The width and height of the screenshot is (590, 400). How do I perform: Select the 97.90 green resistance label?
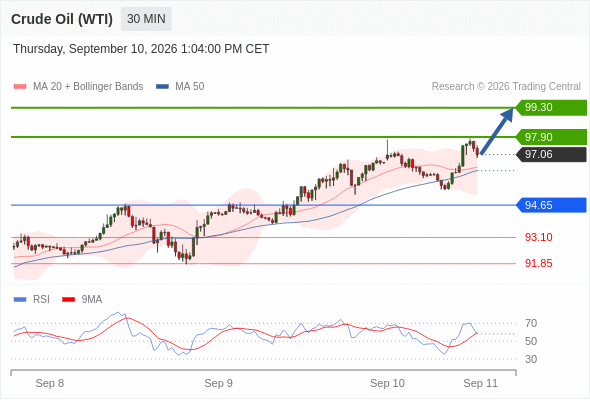[551, 137]
